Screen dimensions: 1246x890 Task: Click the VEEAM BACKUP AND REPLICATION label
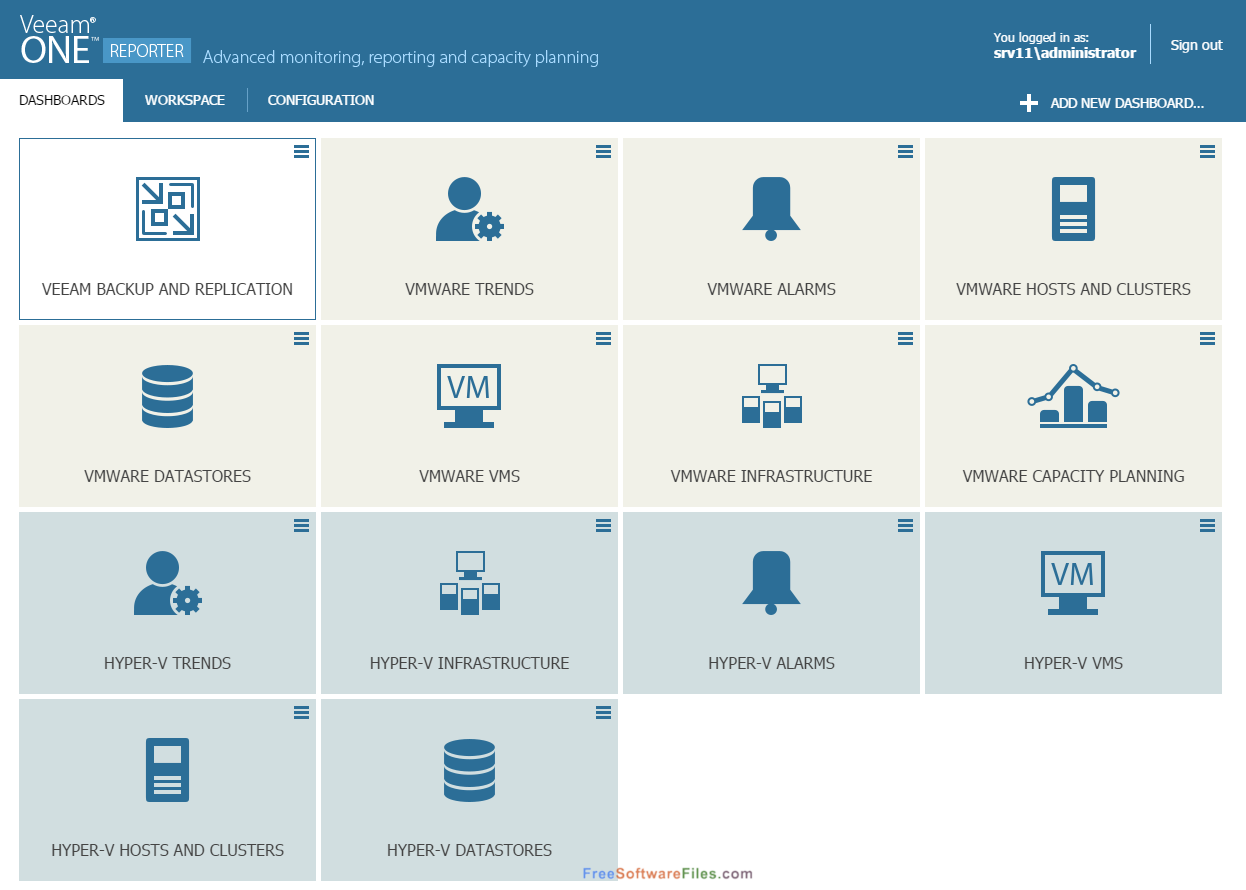[167, 289]
